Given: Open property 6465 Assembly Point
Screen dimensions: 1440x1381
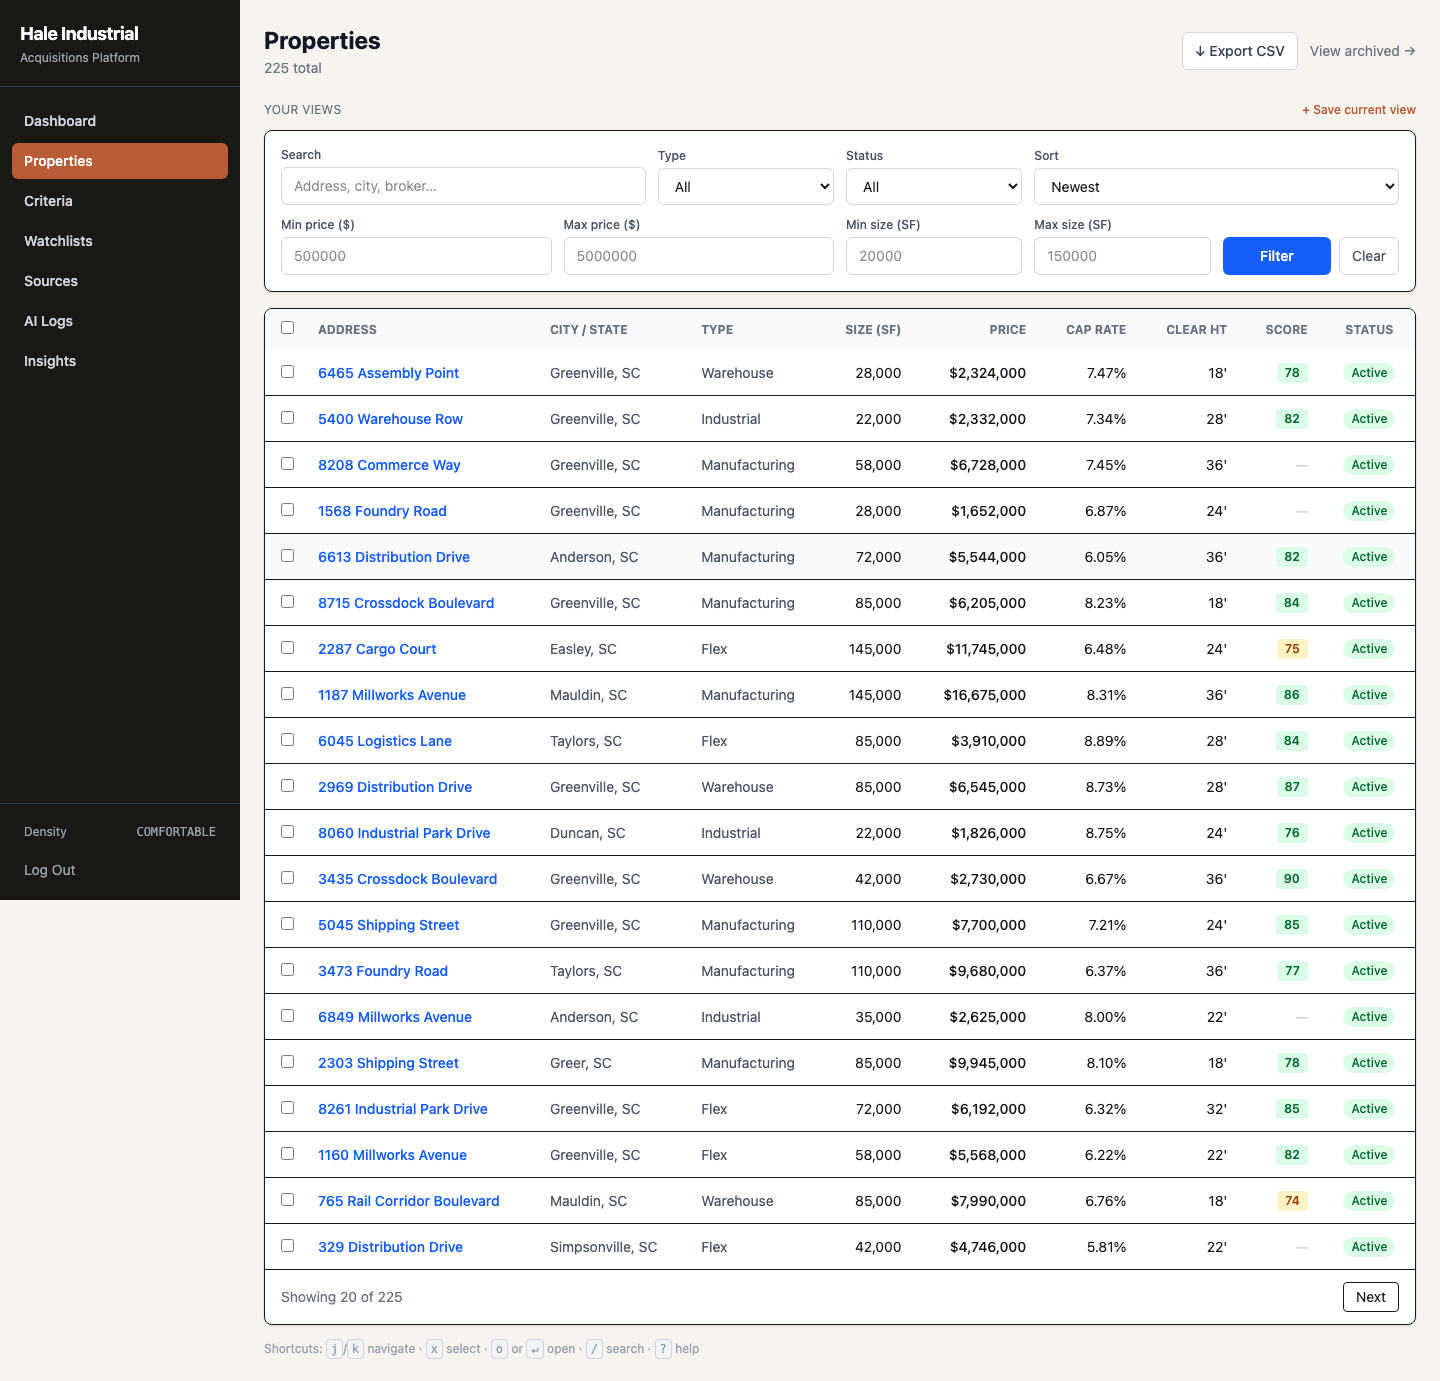Looking at the screenshot, I should pyautogui.click(x=388, y=373).
